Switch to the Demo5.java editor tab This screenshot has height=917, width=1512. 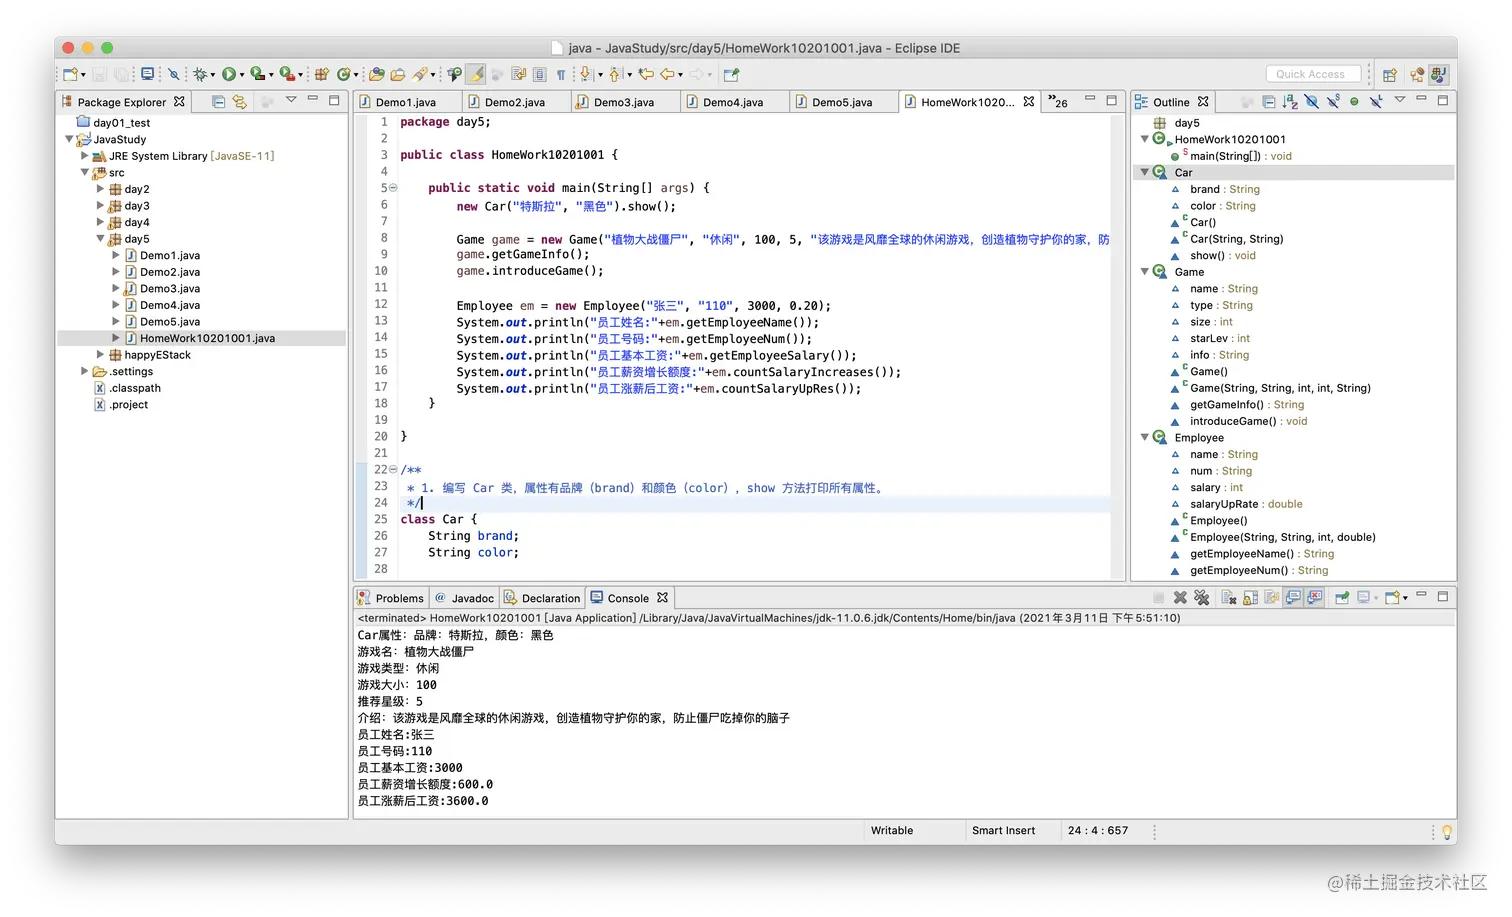(x=842, y=102)
